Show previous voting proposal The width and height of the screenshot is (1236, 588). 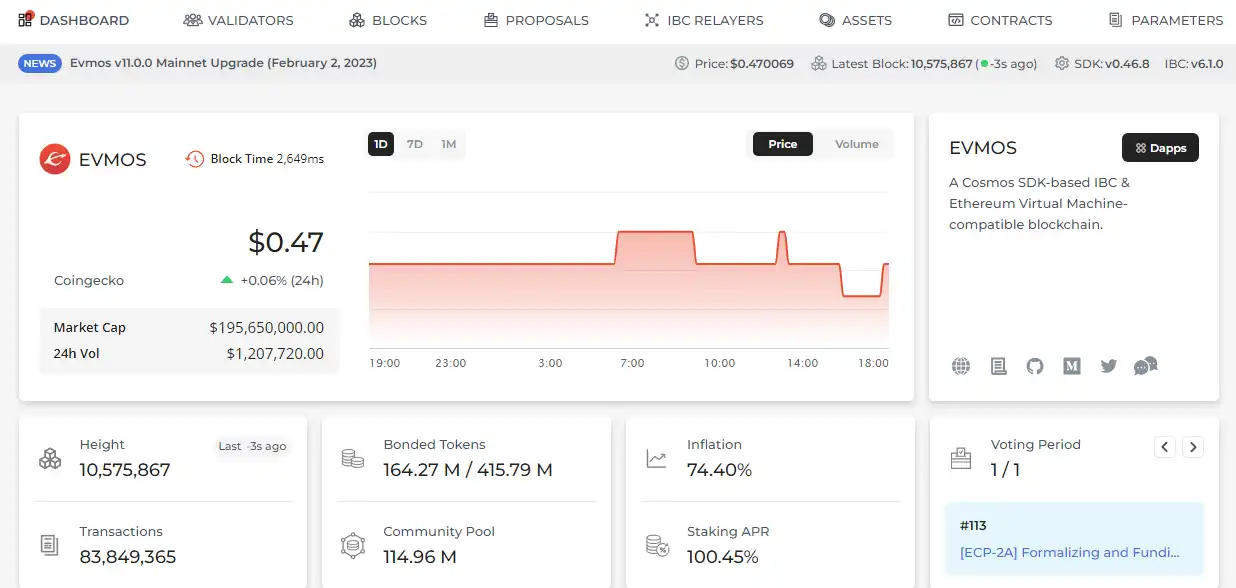coord(1165,448)
